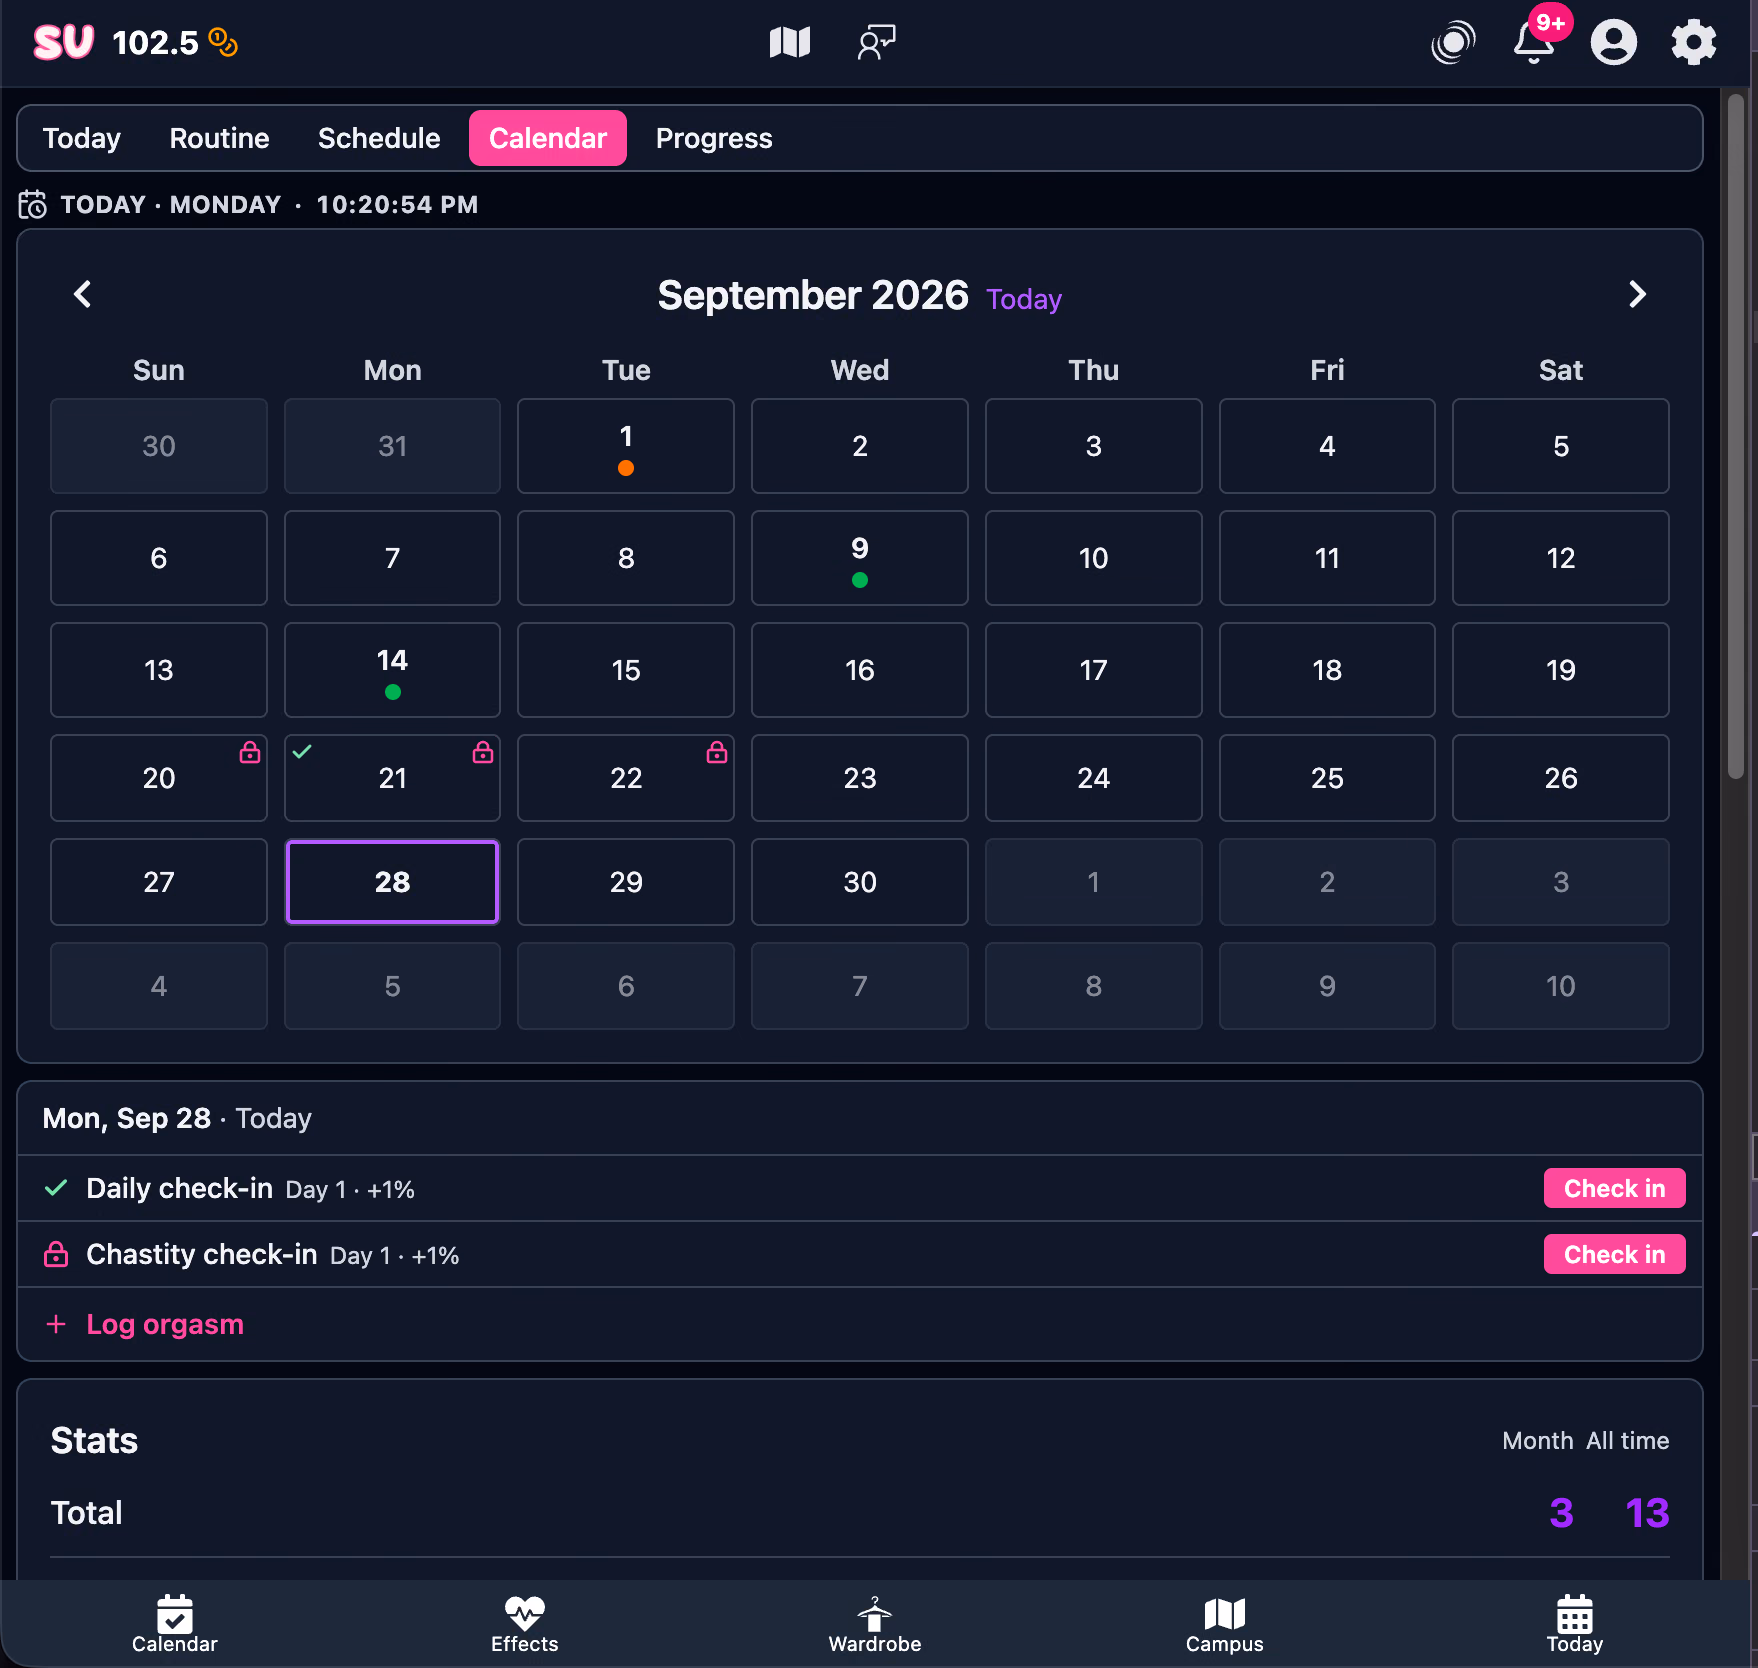The height and width of the screenshot is (1668, 1758).
Task: Open the map icon in top bar
Action: point(789,42)
